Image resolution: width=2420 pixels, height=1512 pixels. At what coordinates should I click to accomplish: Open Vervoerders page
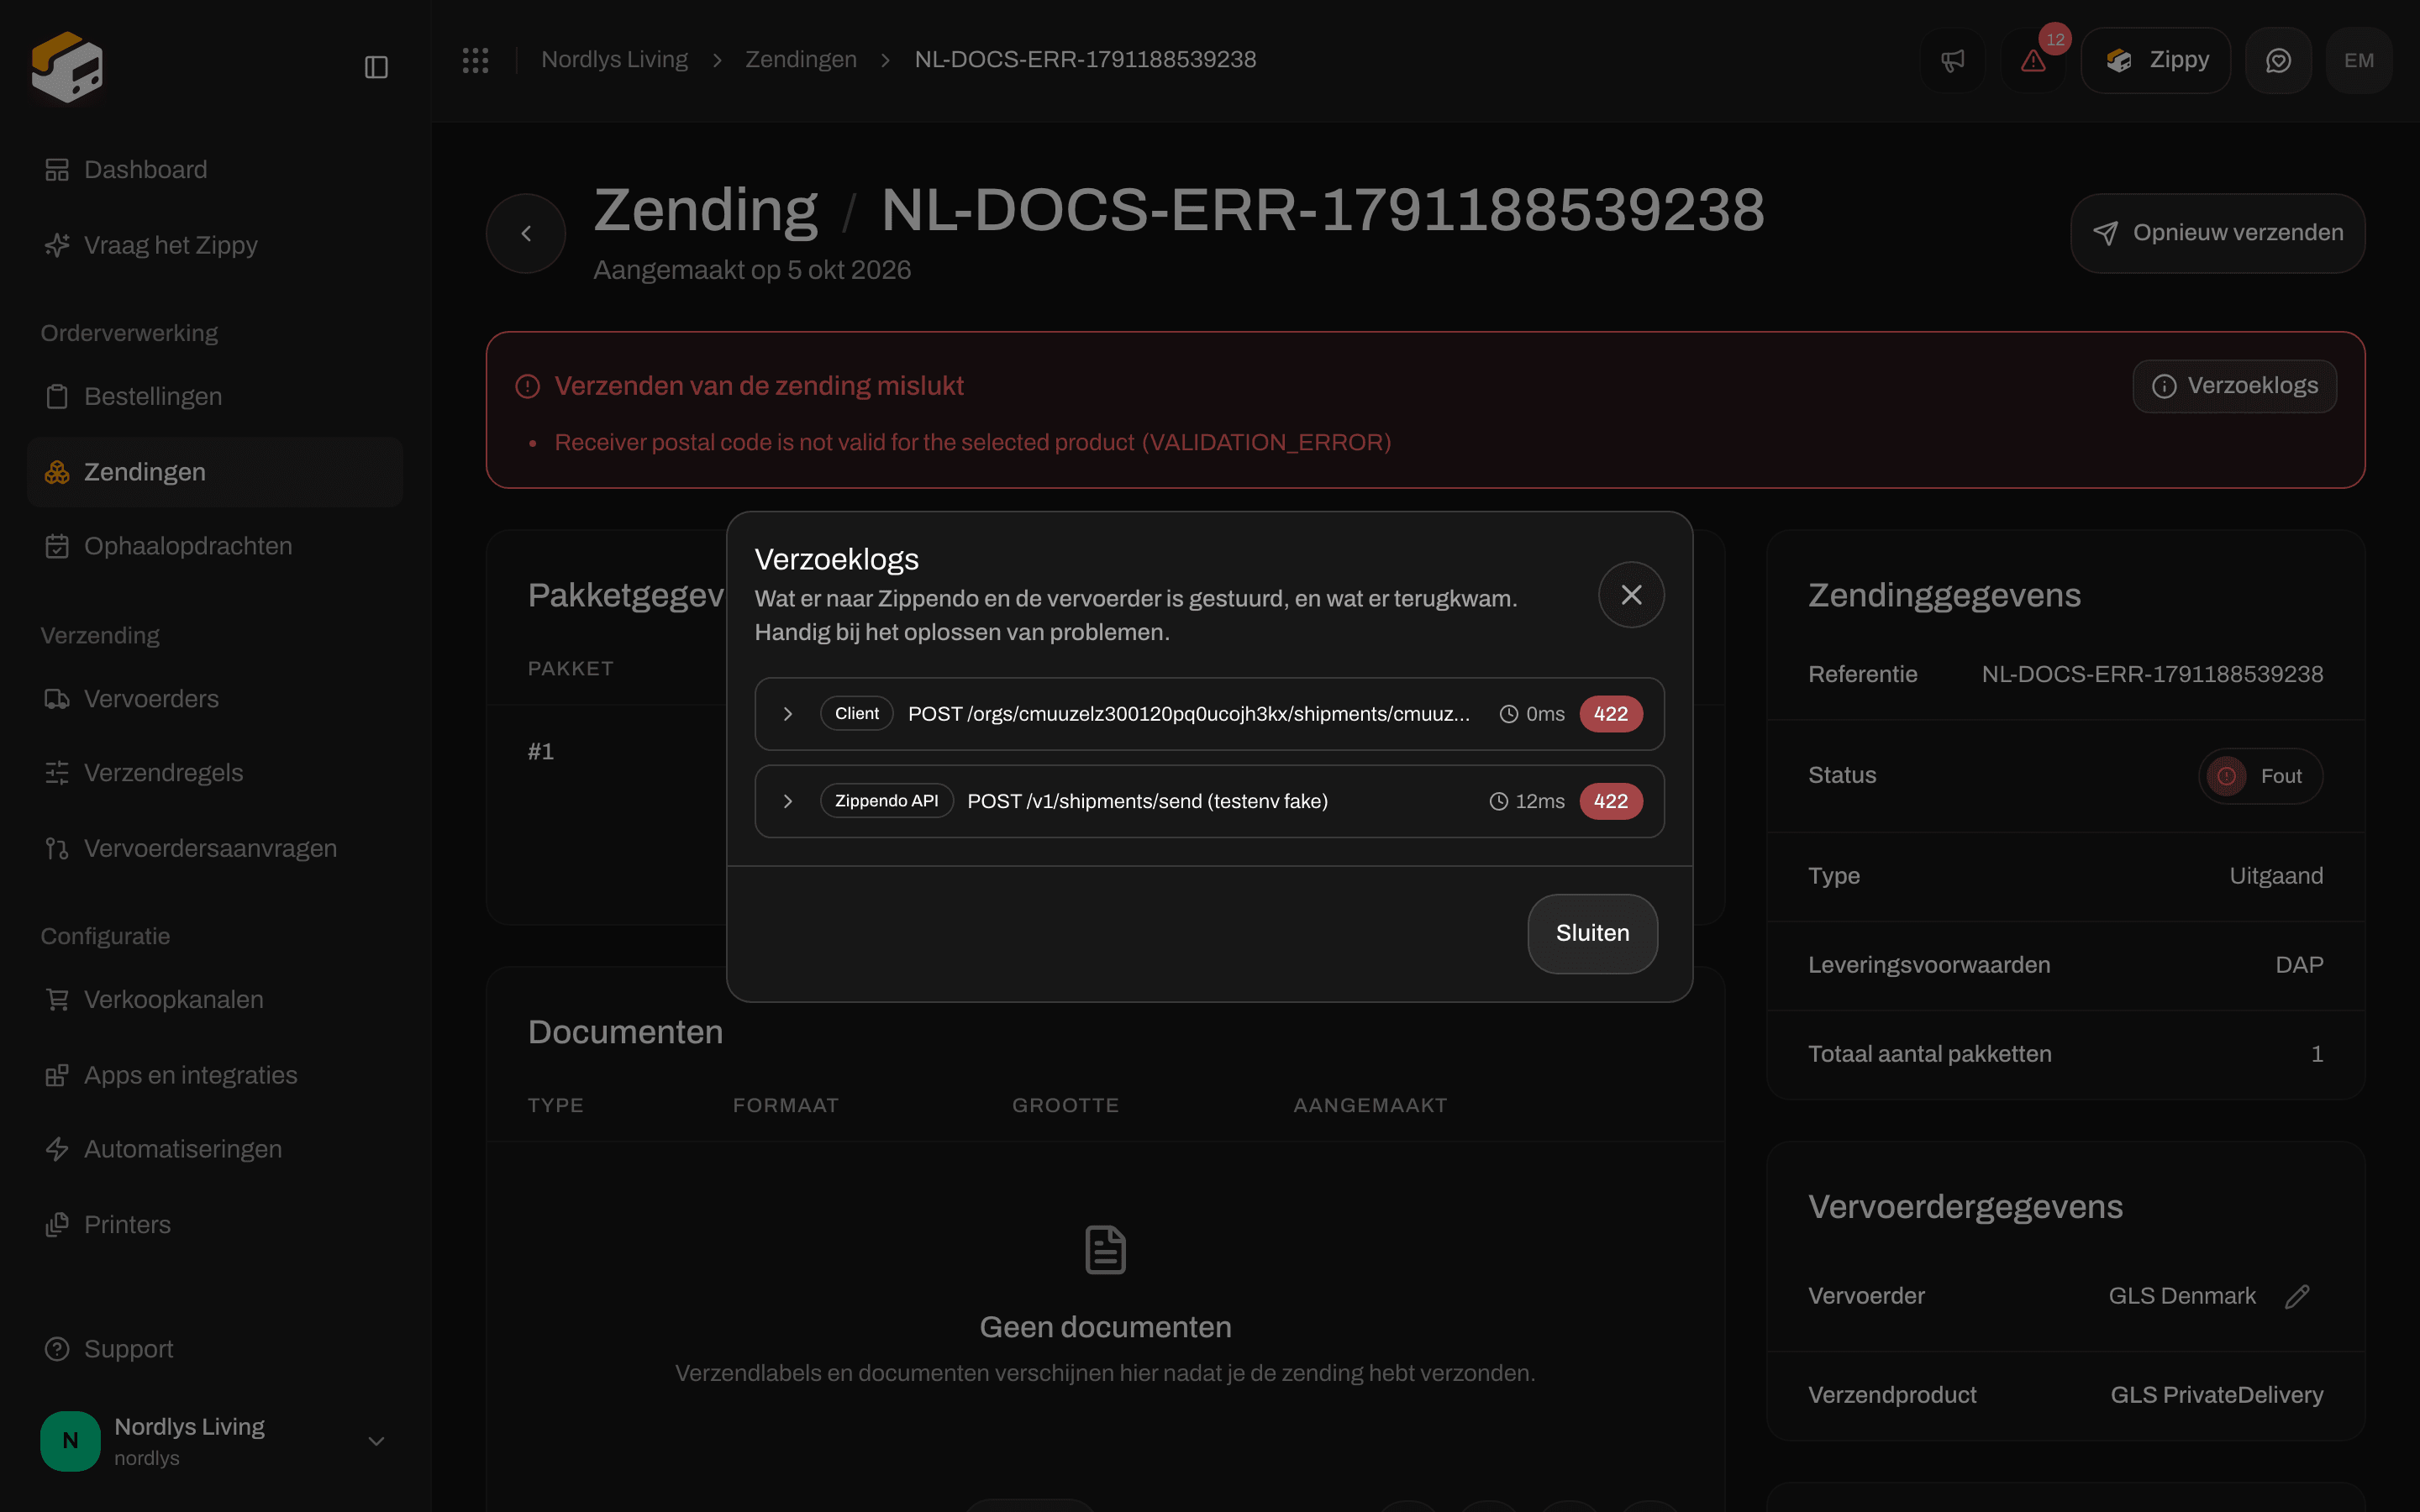pos(214,699)
